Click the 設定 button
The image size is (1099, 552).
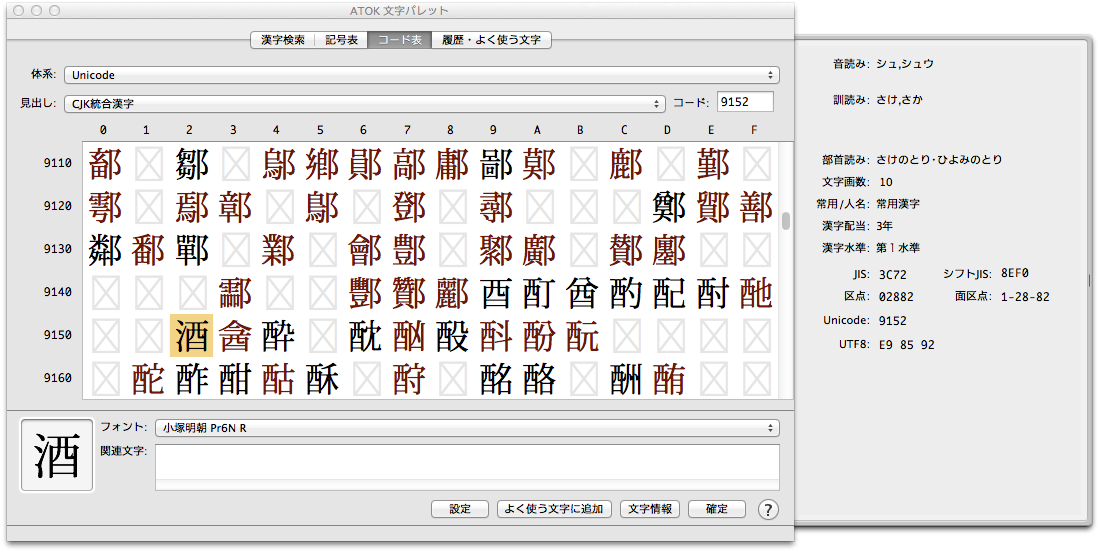point(460,509)
